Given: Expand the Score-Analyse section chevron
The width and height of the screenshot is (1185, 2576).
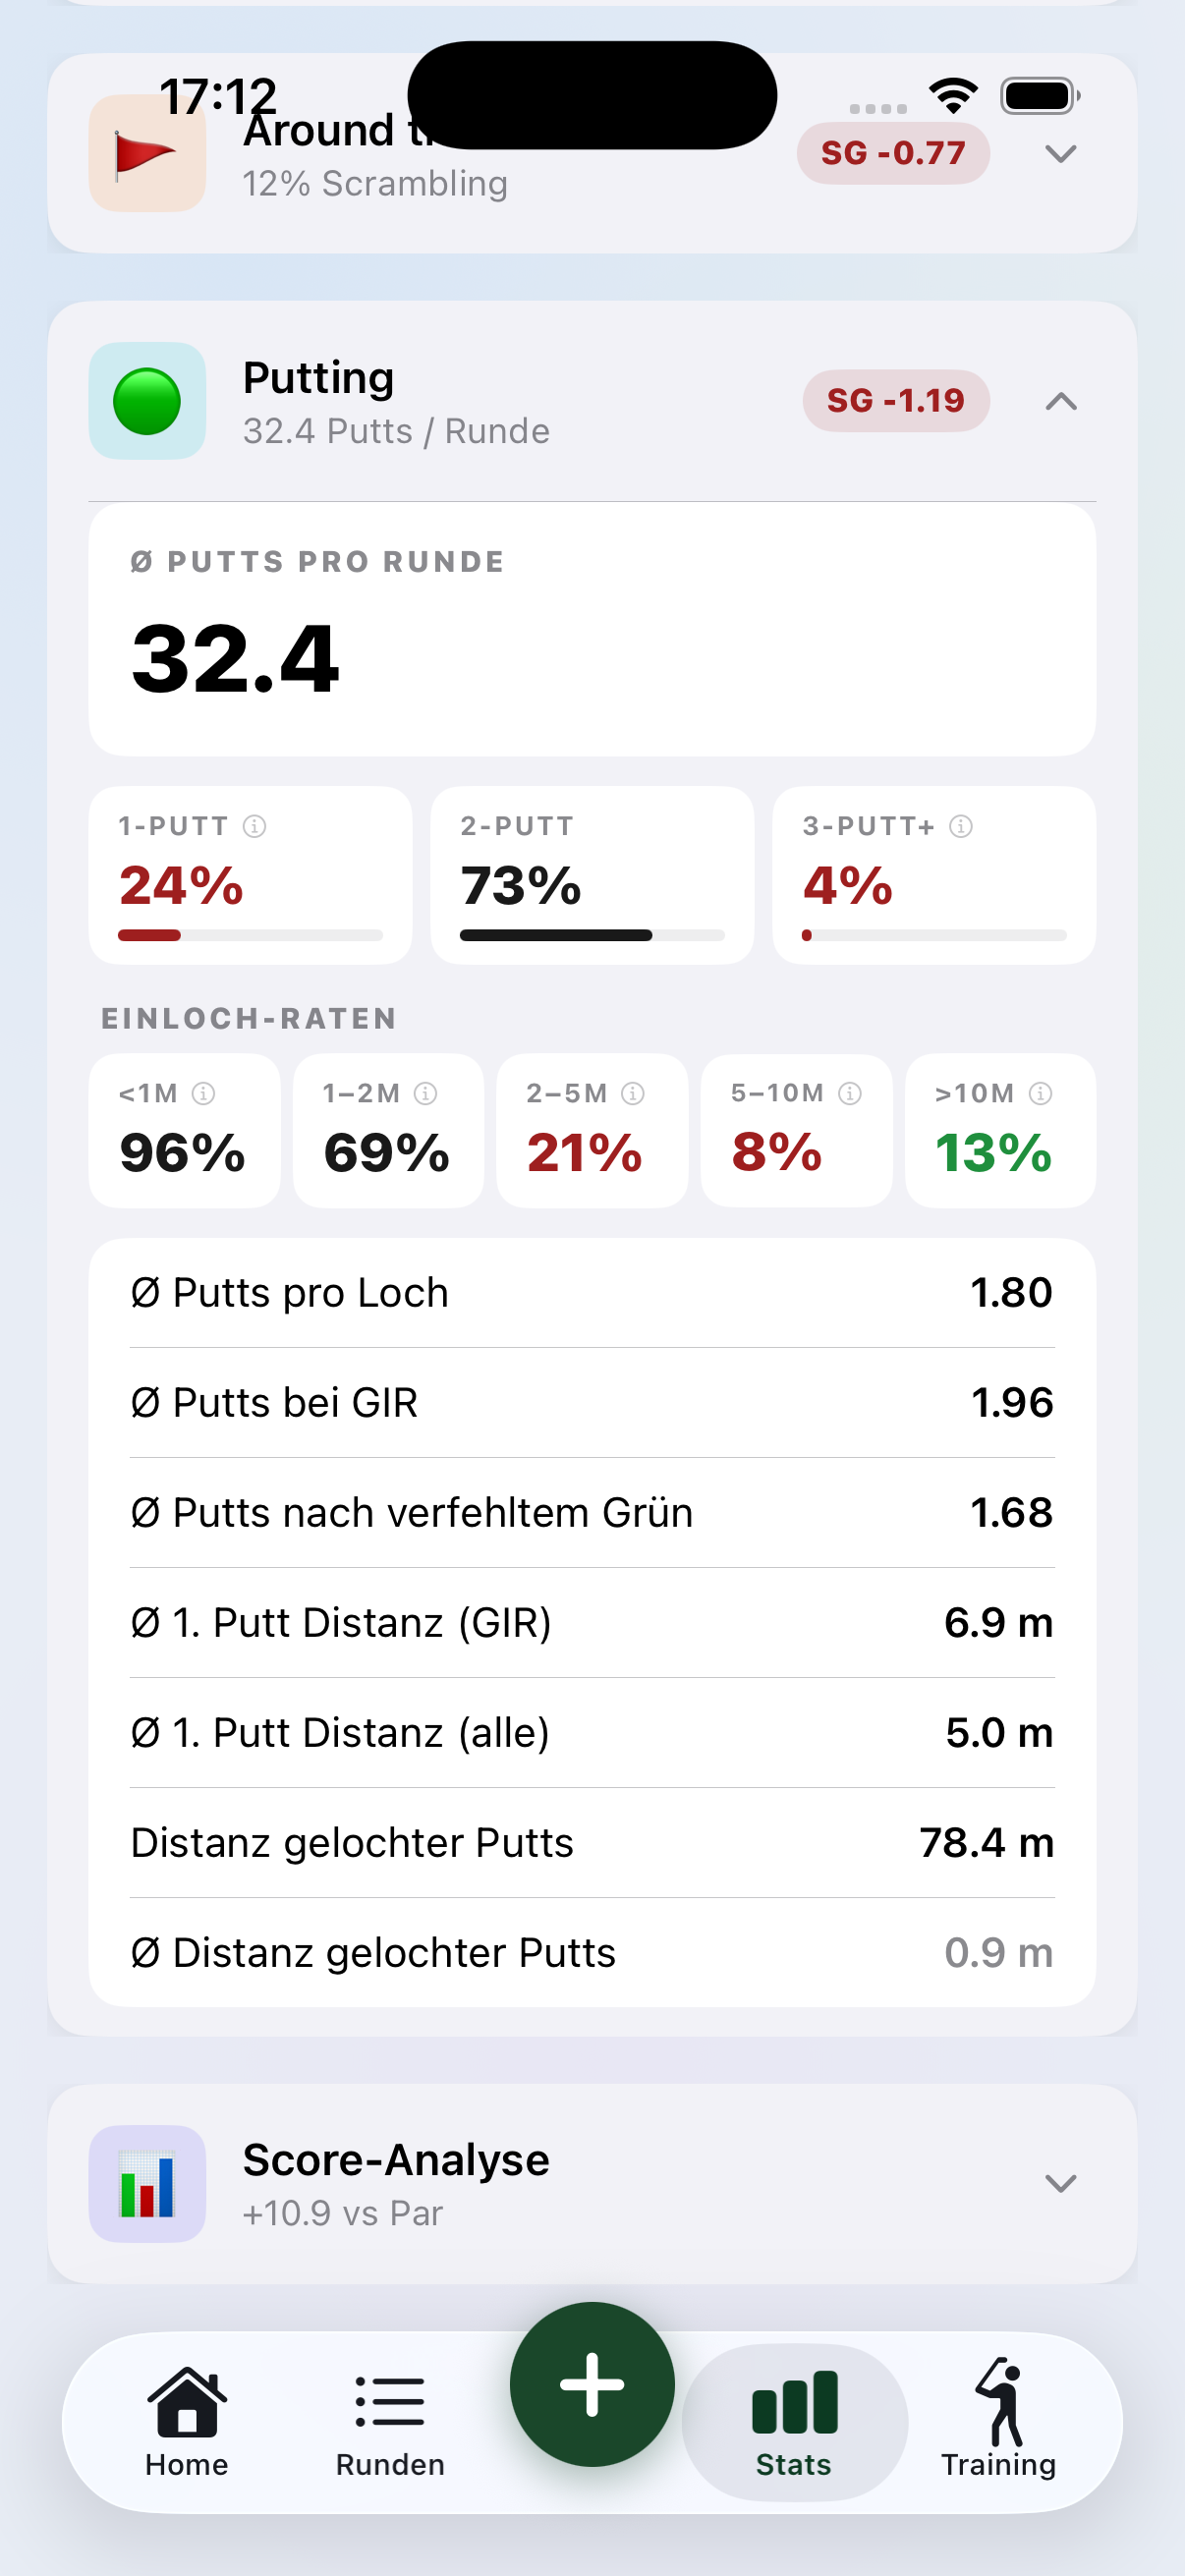Looking at the screenshot, I should coord(1061,2183).
